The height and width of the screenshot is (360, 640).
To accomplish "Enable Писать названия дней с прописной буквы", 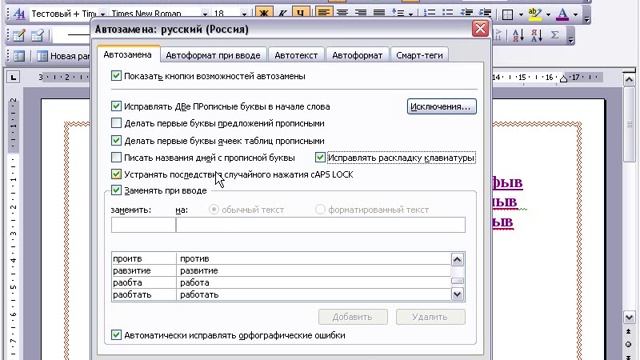I will coord(116,157).
